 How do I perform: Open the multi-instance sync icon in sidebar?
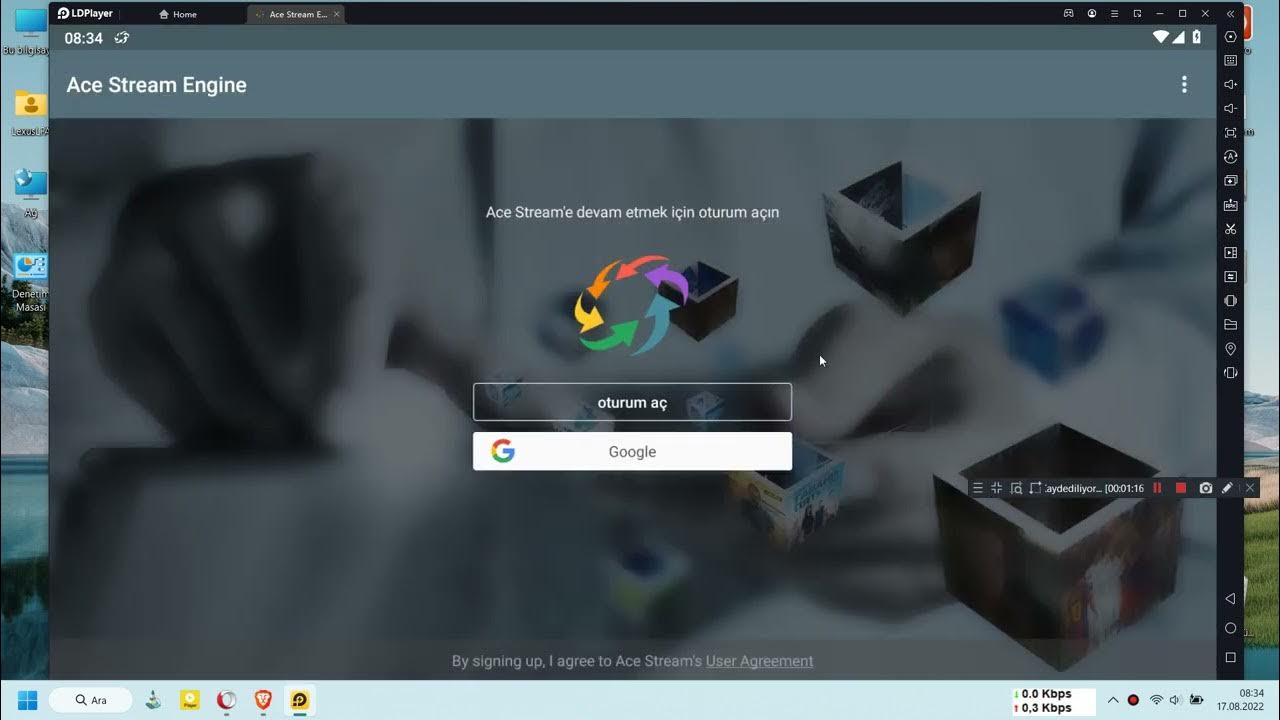click(x=1231, y=181)
